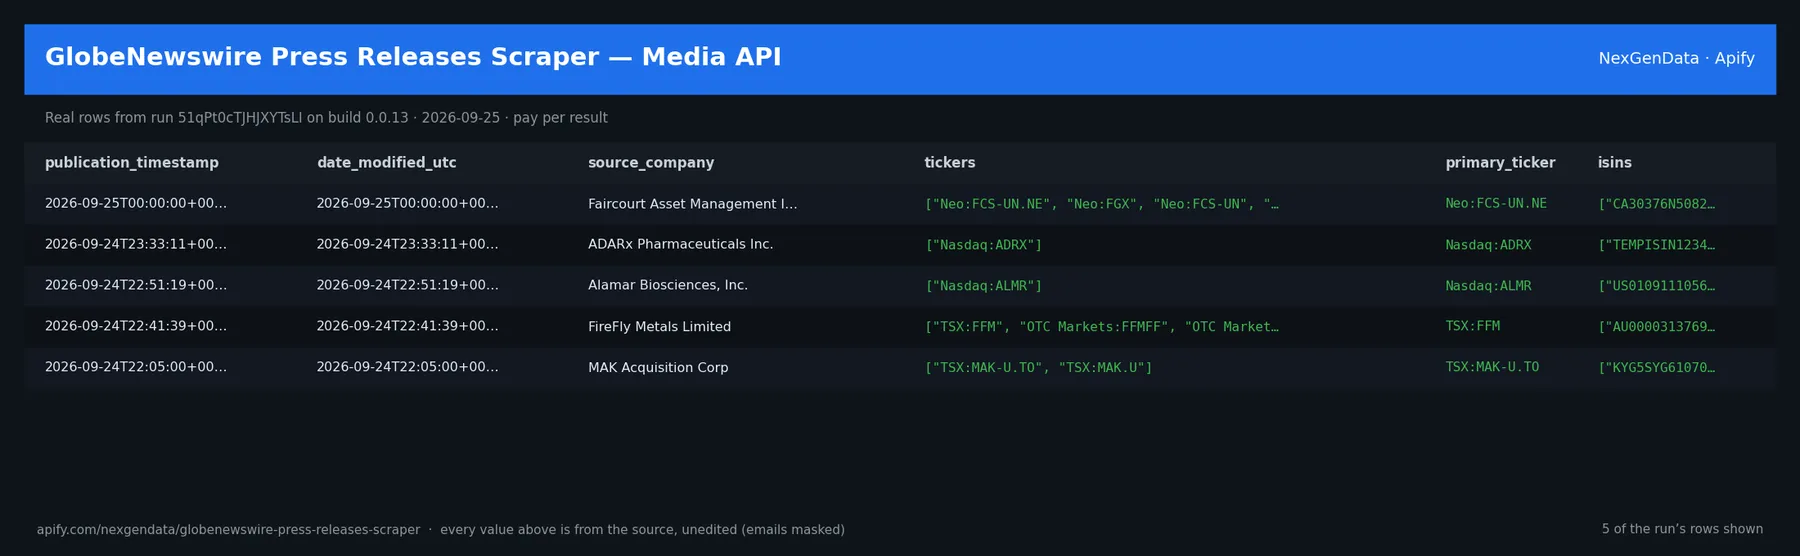Click tickers cell ["Nasdaq:ALMR"]

(984, 286)
